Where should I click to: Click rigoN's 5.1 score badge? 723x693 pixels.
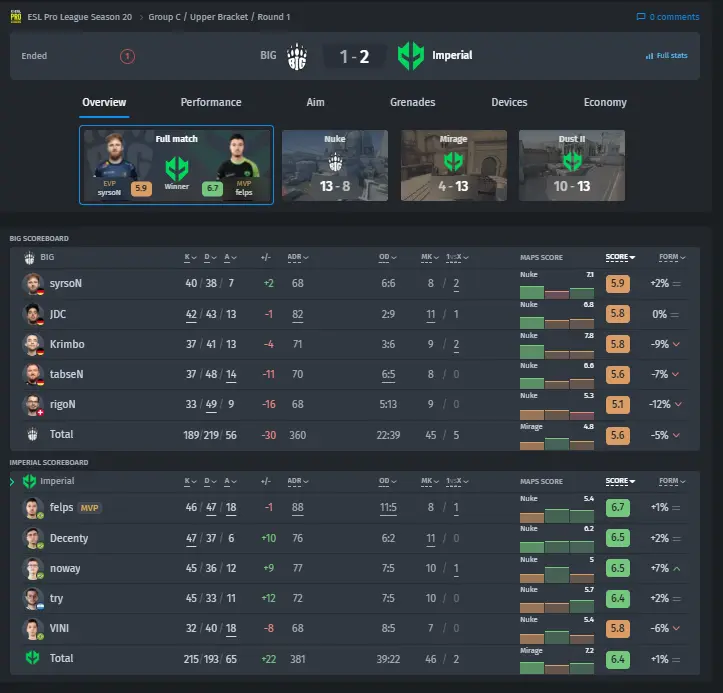pos(617,404)
